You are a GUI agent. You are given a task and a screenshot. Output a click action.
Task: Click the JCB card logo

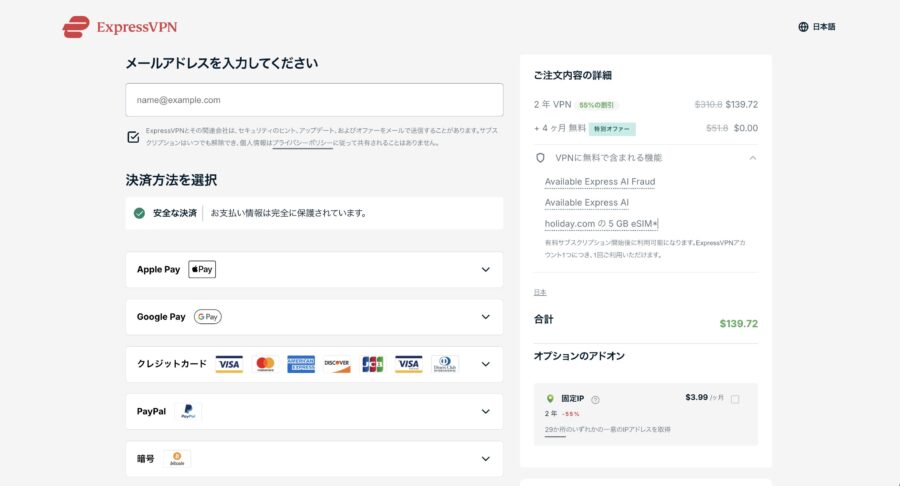(373, 364)
